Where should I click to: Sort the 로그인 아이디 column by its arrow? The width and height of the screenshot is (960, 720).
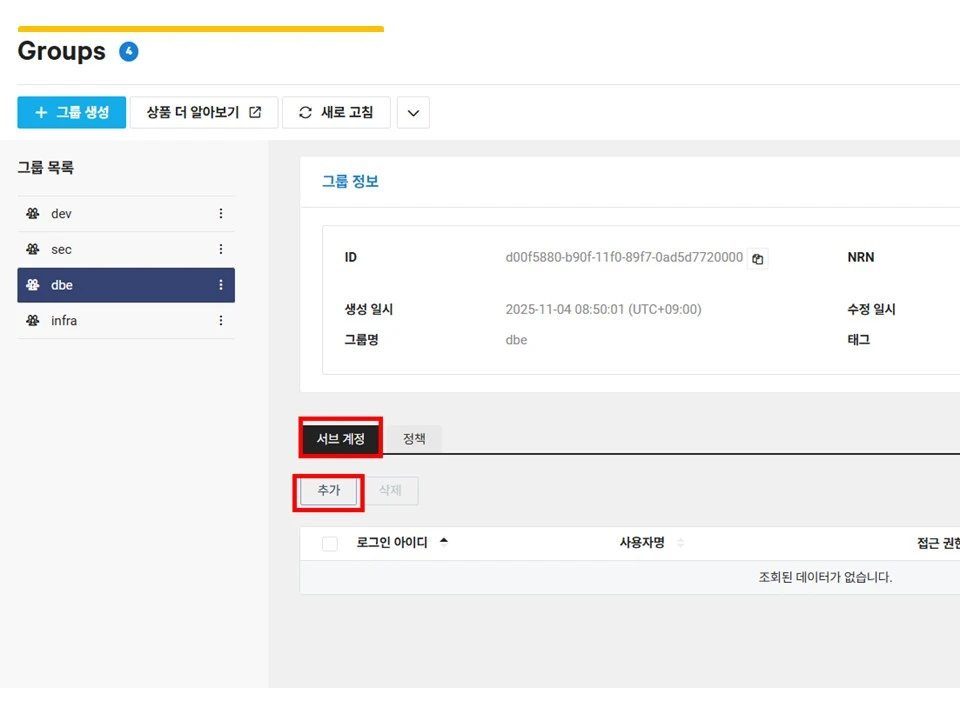click(x=444, y=540)
